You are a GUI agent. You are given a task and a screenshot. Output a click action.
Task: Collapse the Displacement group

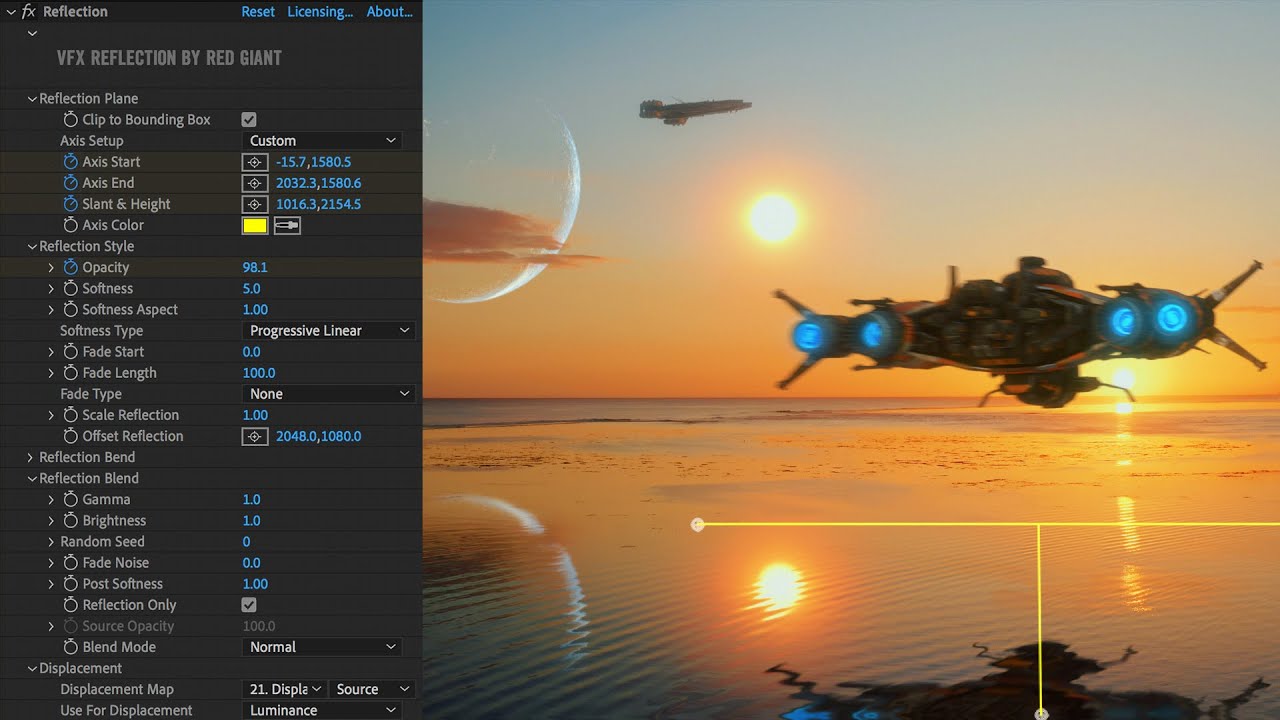pyautogui.click(x=32, y=669)
